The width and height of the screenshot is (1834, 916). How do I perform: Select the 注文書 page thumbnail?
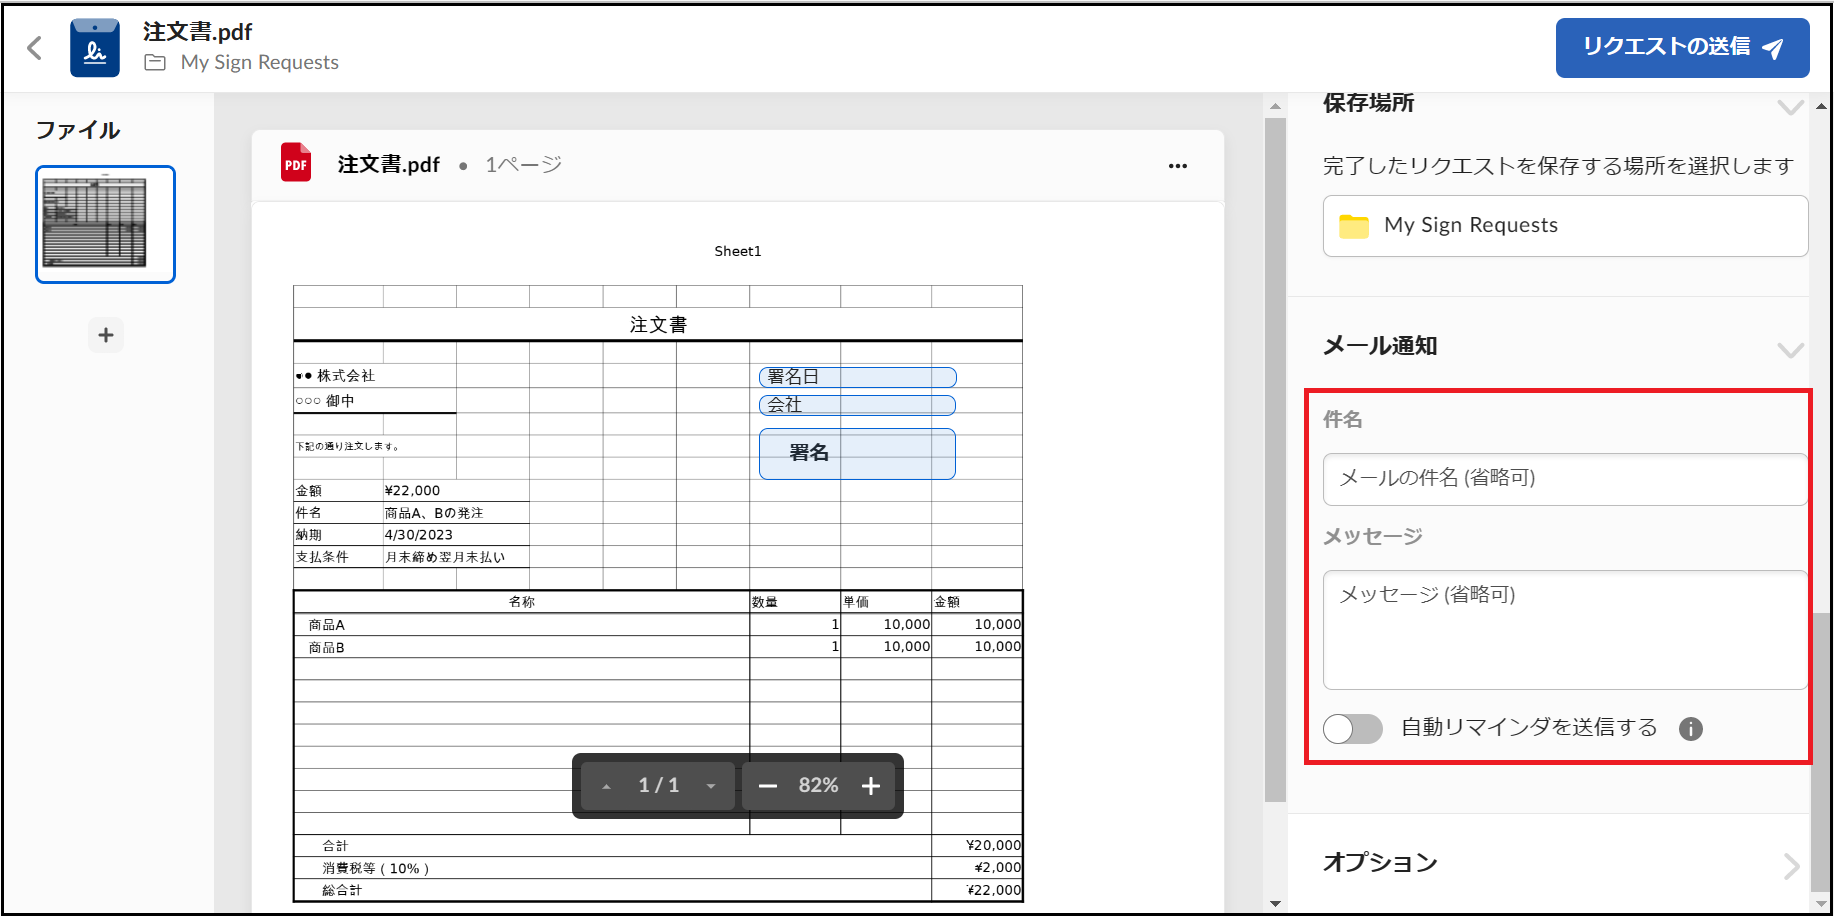click(x=106, y=224)
